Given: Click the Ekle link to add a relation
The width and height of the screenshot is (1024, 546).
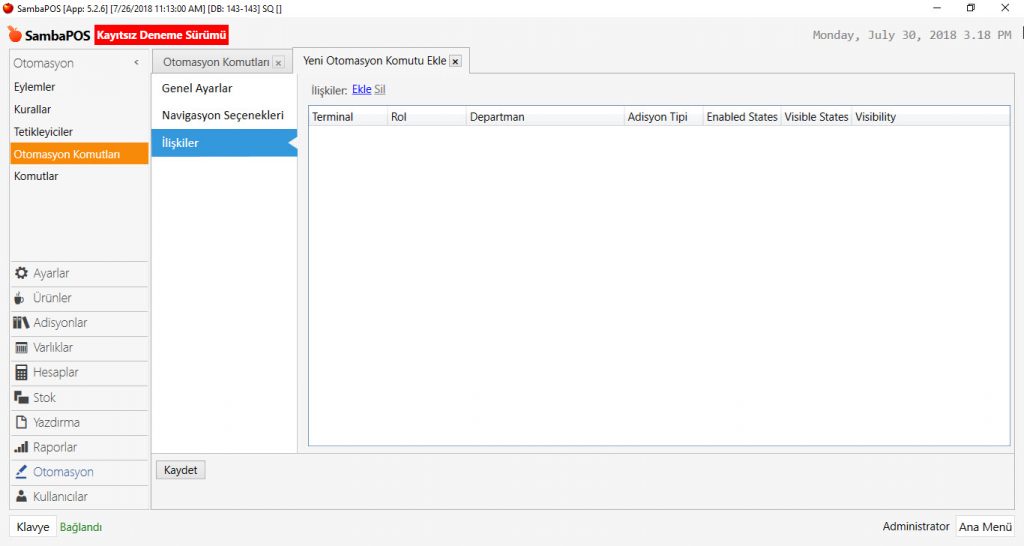Looking at the screenshot, I should (361, 90).
